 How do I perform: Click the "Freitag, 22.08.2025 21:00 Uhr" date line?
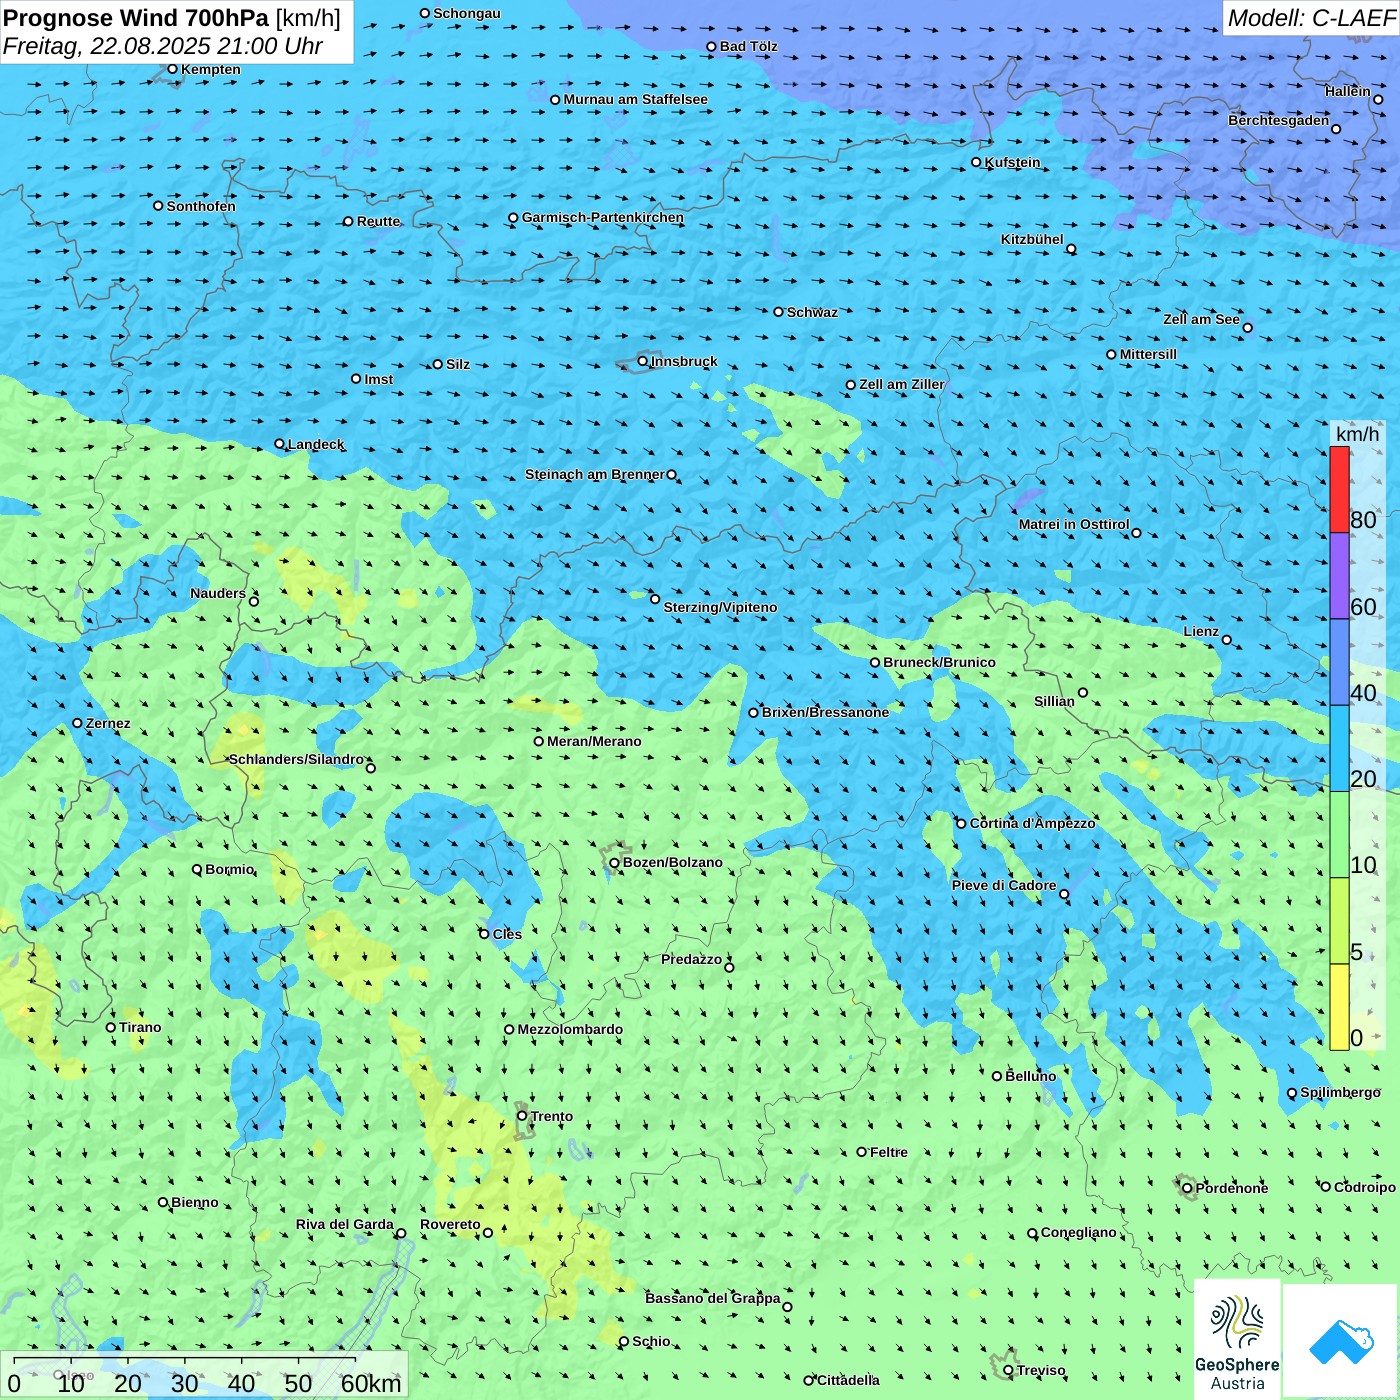[163, 46]
